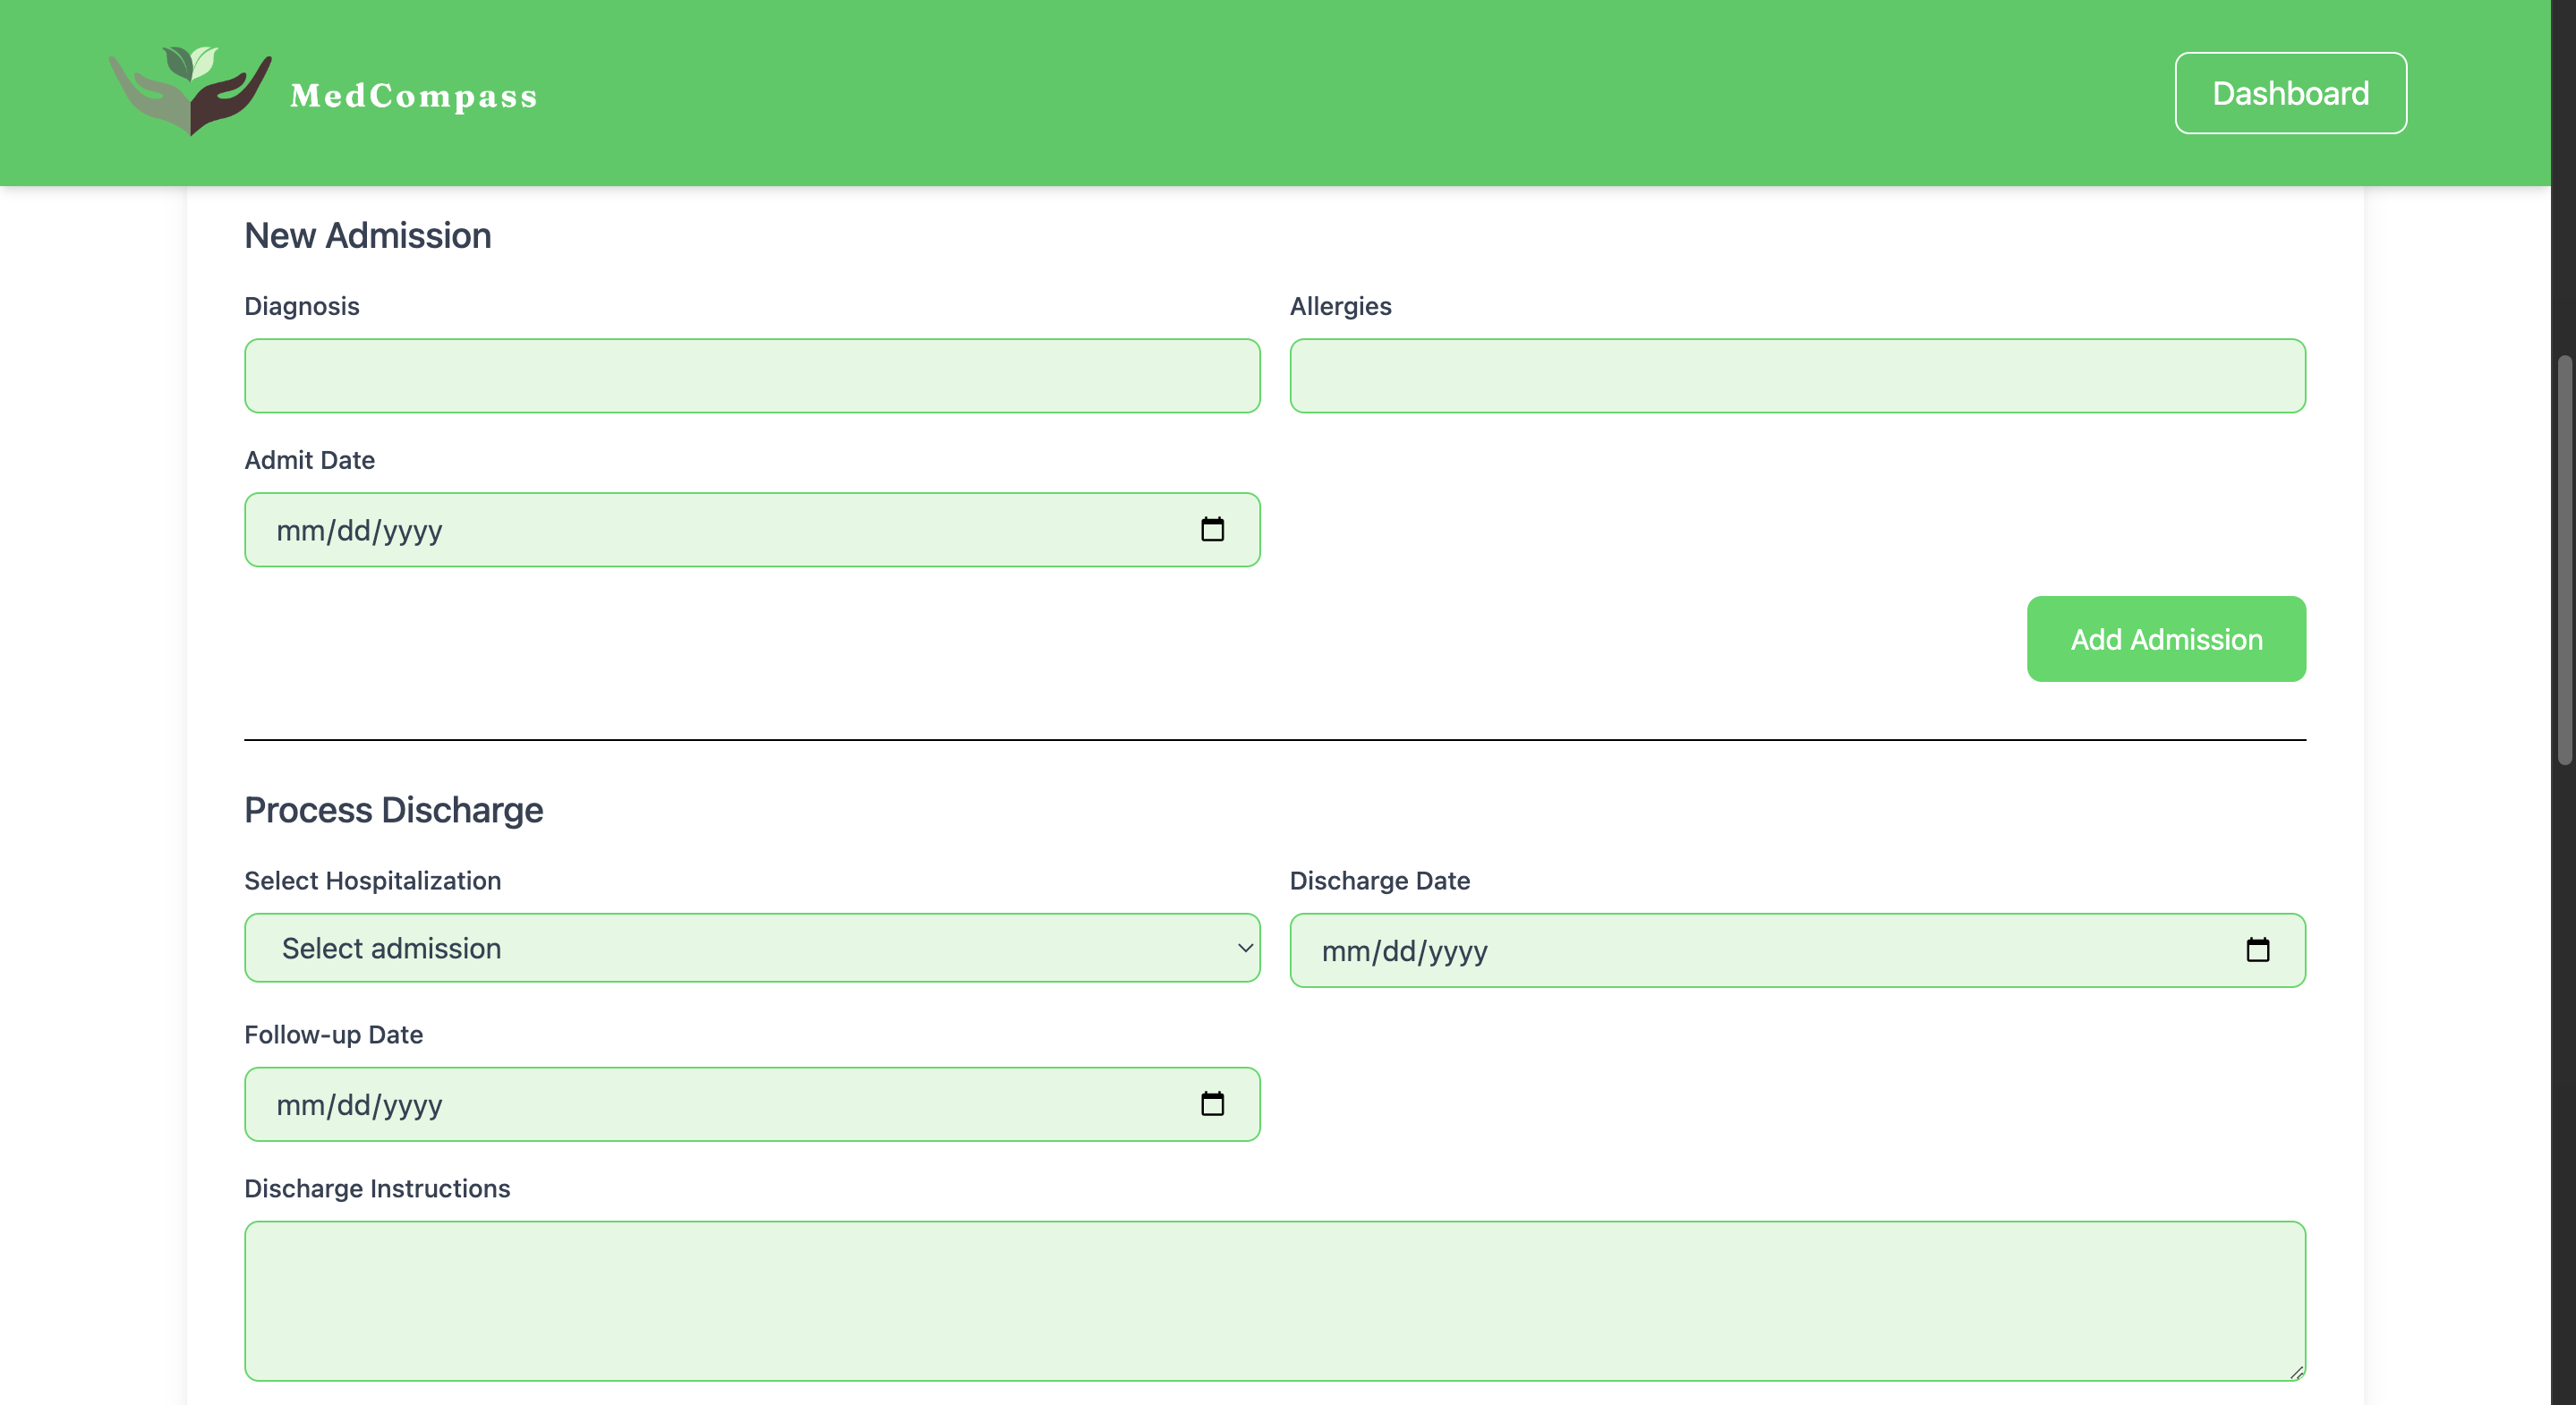Viewport: 2576px width, 1405px height.
Task: Click the MedCompass brand name text
Action: click(413, 96)
